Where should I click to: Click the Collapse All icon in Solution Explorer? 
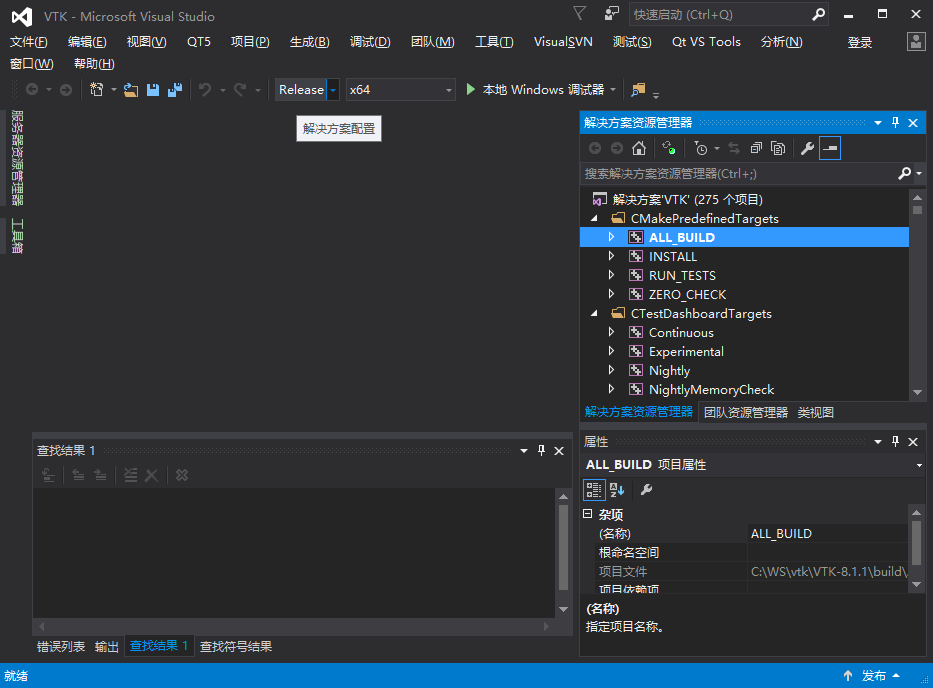tap(756, 148)
